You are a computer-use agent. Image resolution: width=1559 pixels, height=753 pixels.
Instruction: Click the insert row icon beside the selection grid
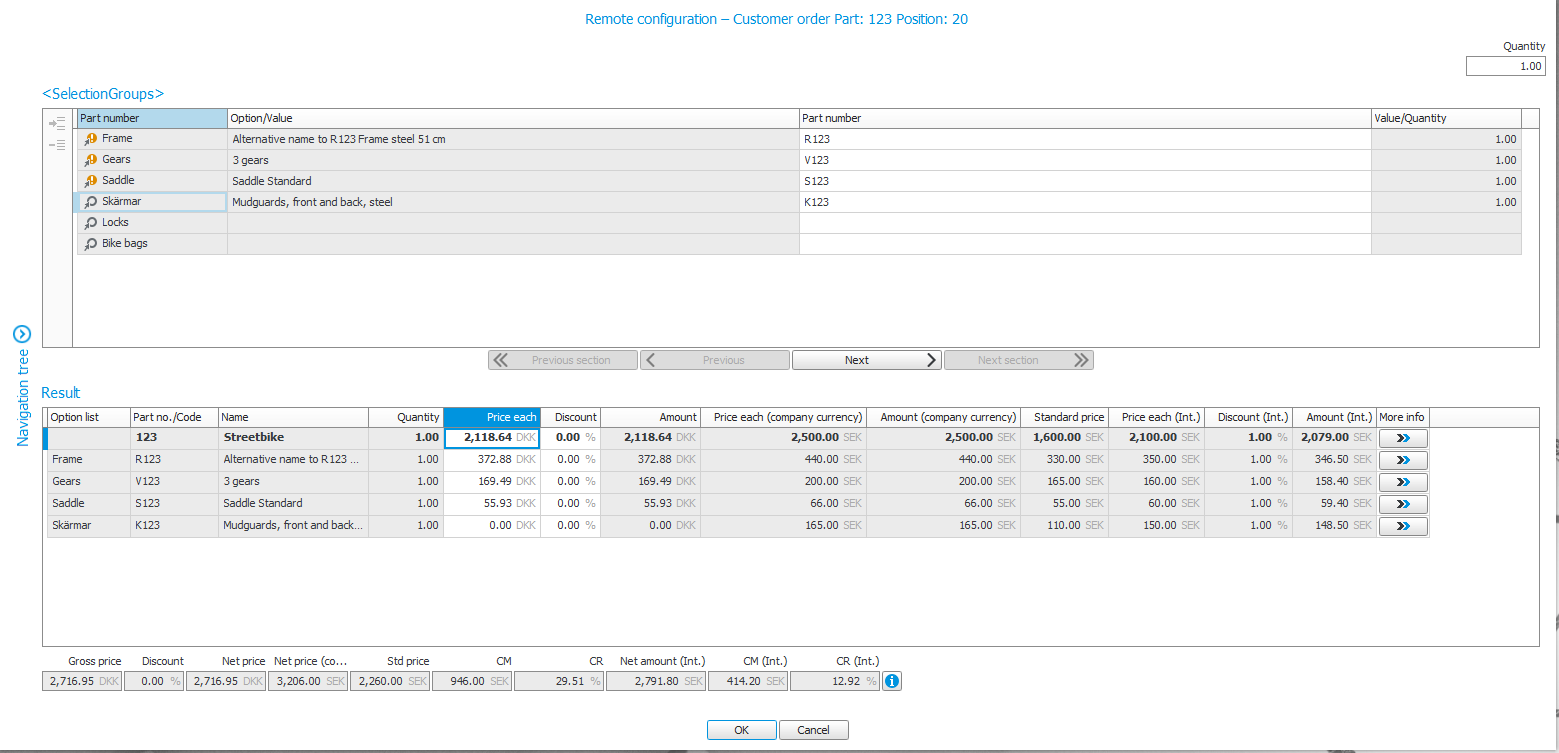point(57,123)
